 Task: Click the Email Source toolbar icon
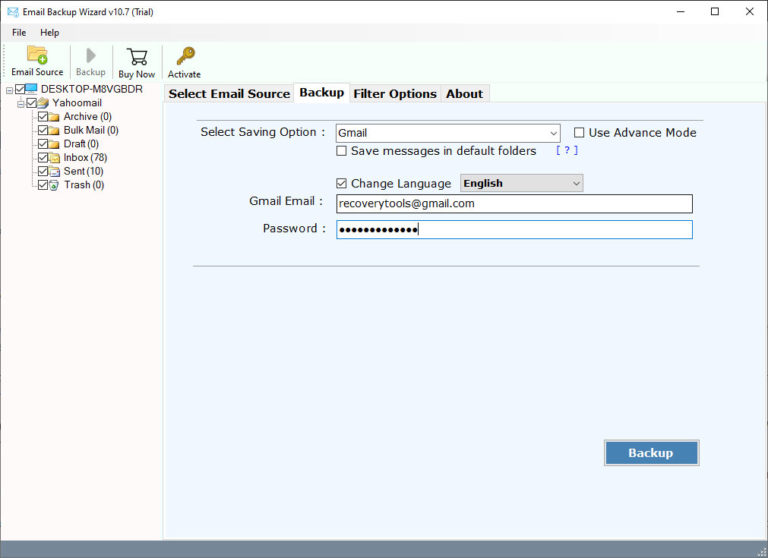pos(37,55)
